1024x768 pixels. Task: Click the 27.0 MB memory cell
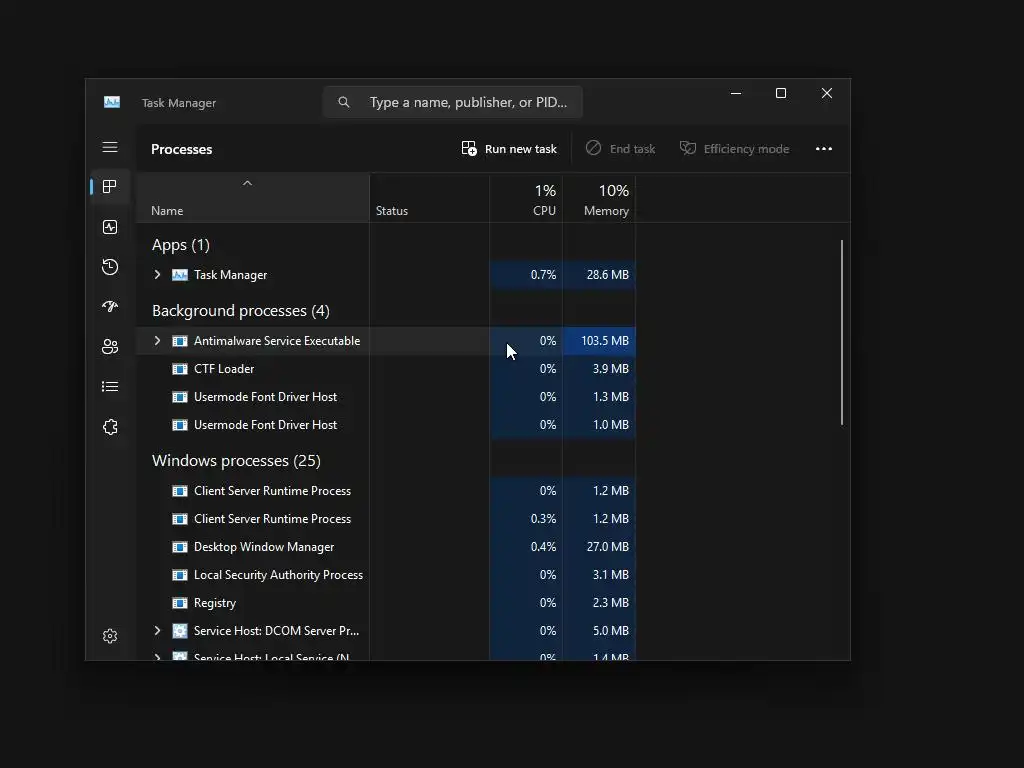[599, 547]
